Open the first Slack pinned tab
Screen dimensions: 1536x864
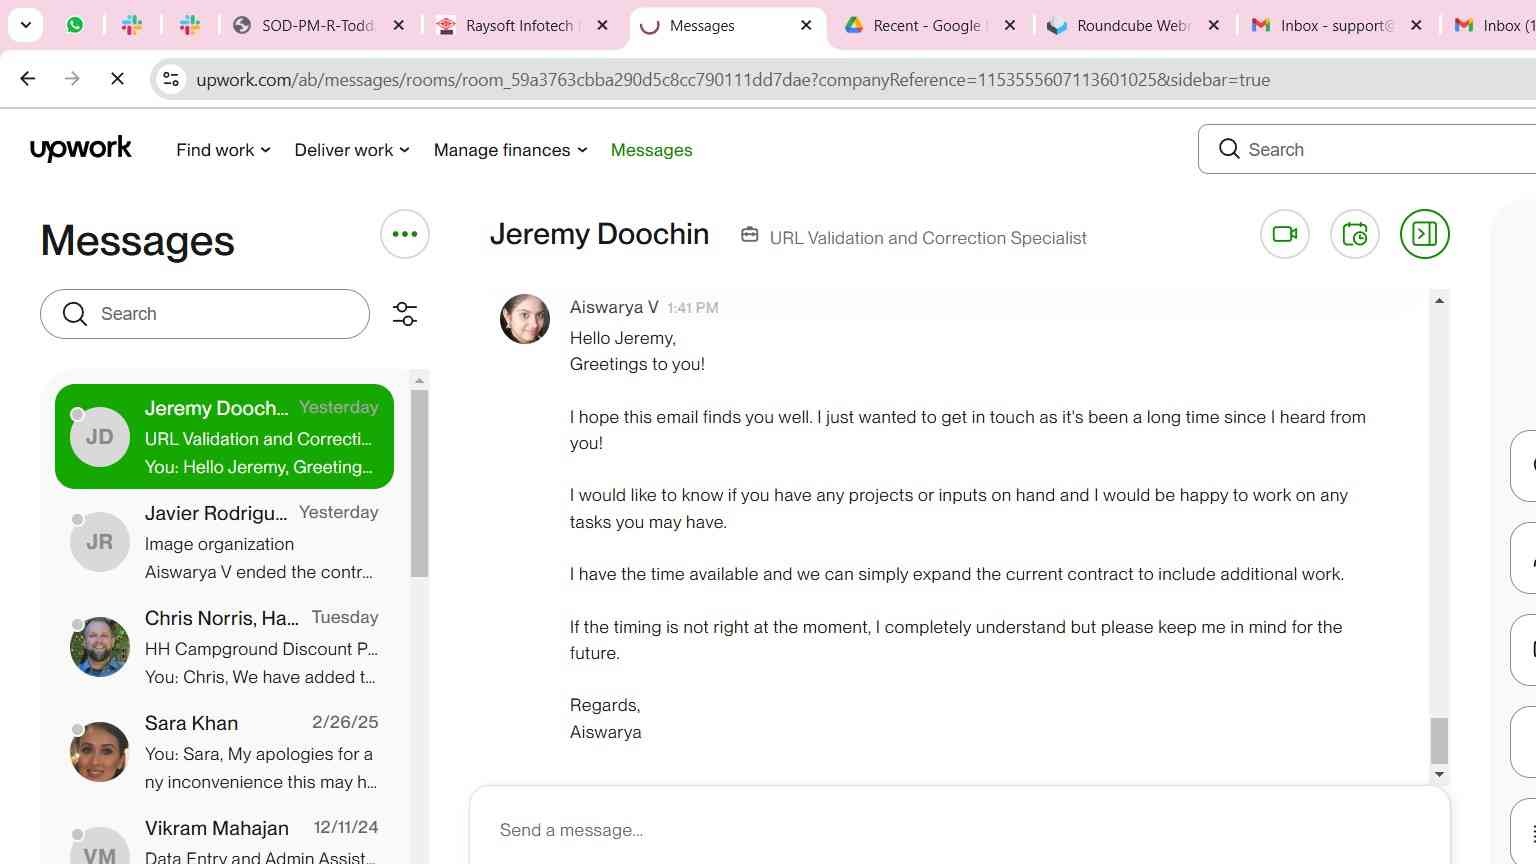132,25
